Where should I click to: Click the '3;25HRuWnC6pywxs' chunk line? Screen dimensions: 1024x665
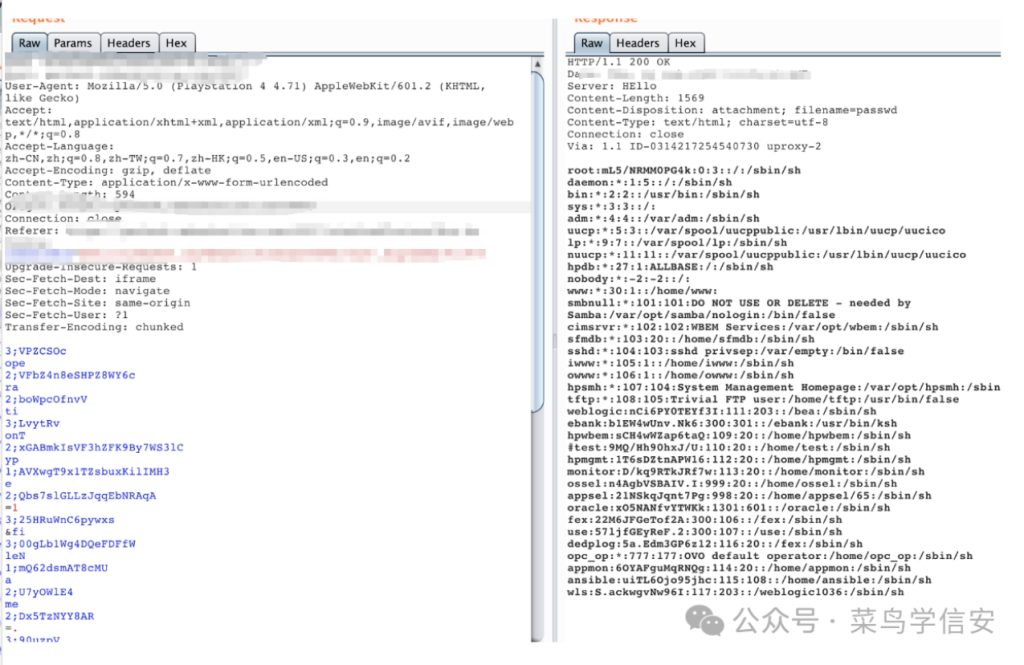pos(59,520)
